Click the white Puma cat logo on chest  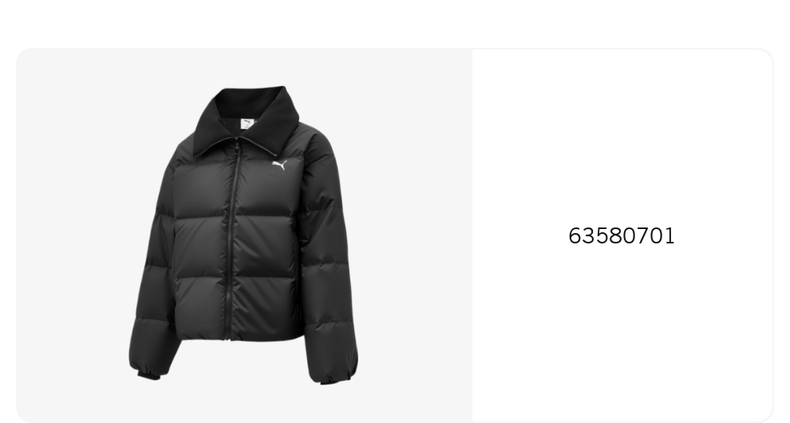[x=280, y=165]
